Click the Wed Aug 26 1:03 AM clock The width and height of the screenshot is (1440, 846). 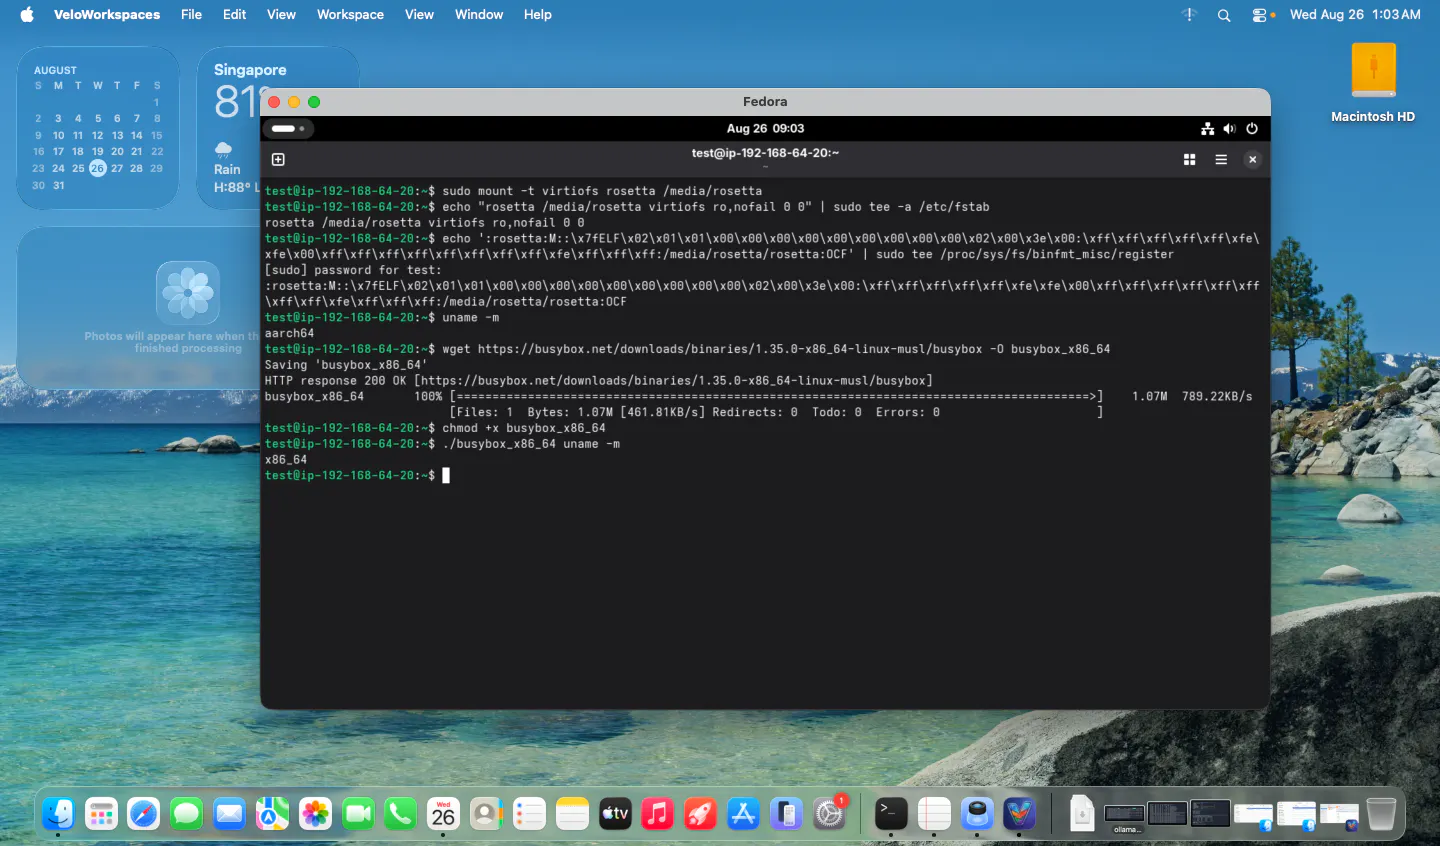pos(1355,14)
